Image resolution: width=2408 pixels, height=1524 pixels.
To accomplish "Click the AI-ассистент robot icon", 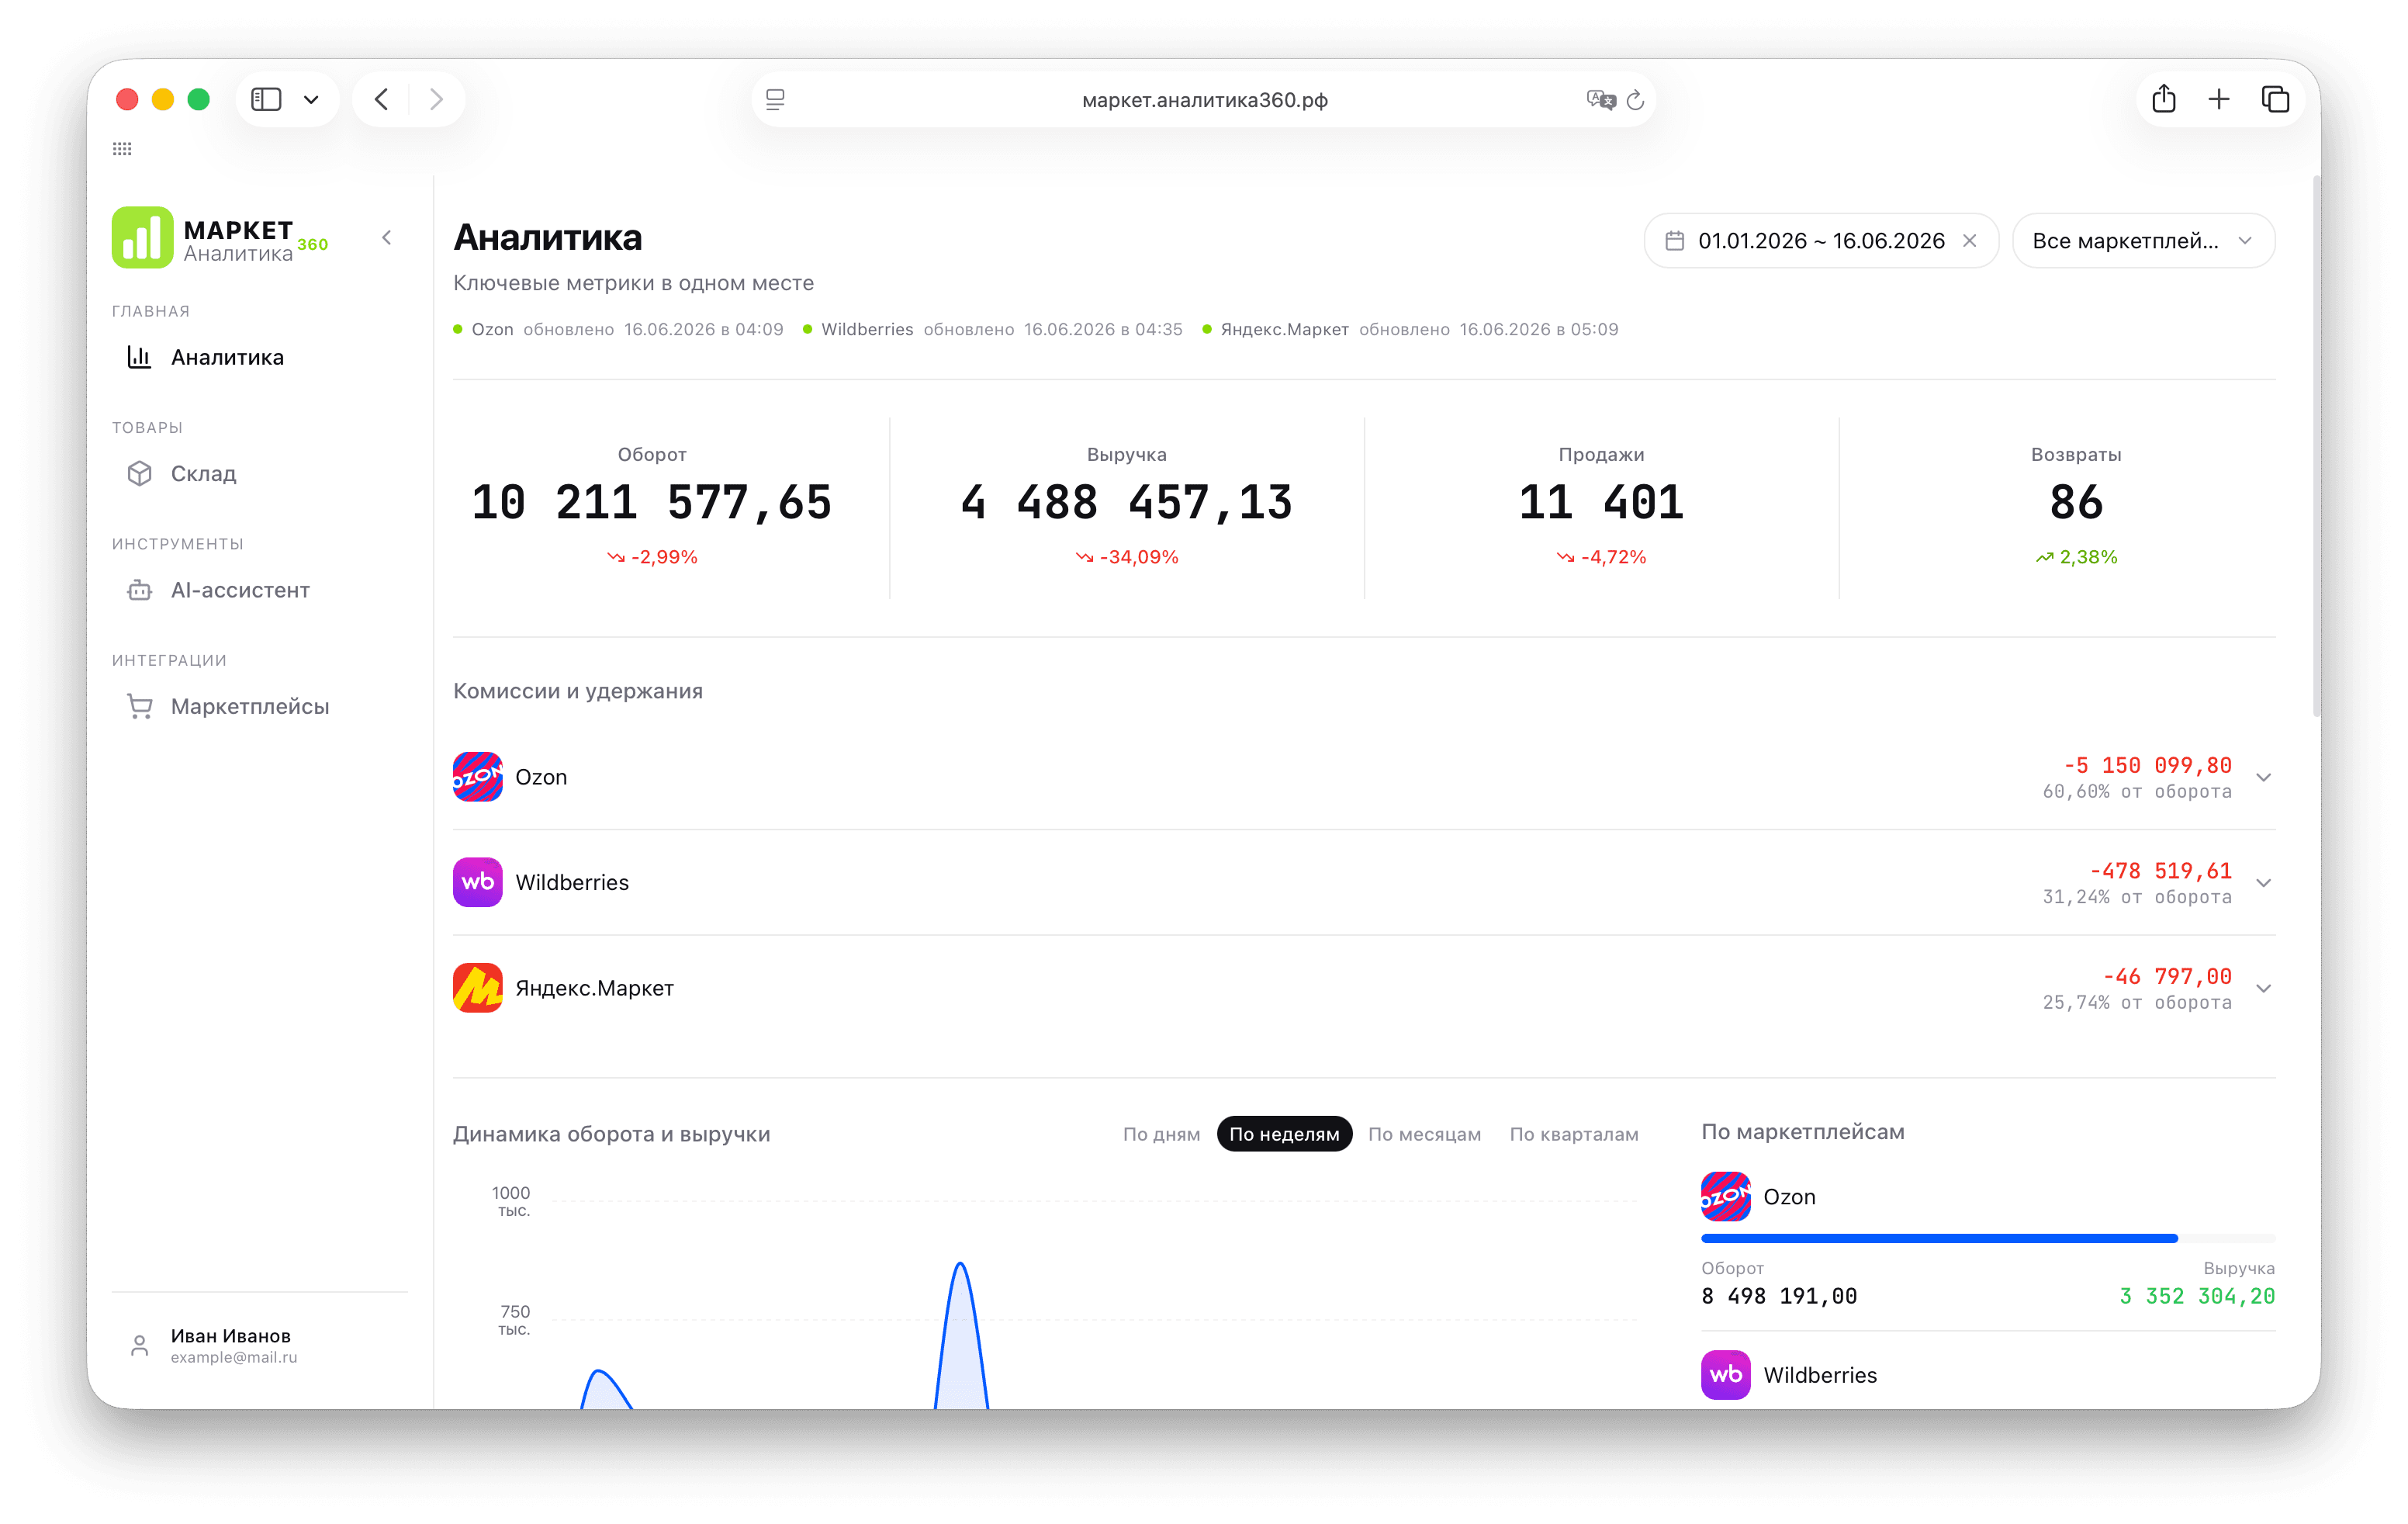I will [139, 590].
